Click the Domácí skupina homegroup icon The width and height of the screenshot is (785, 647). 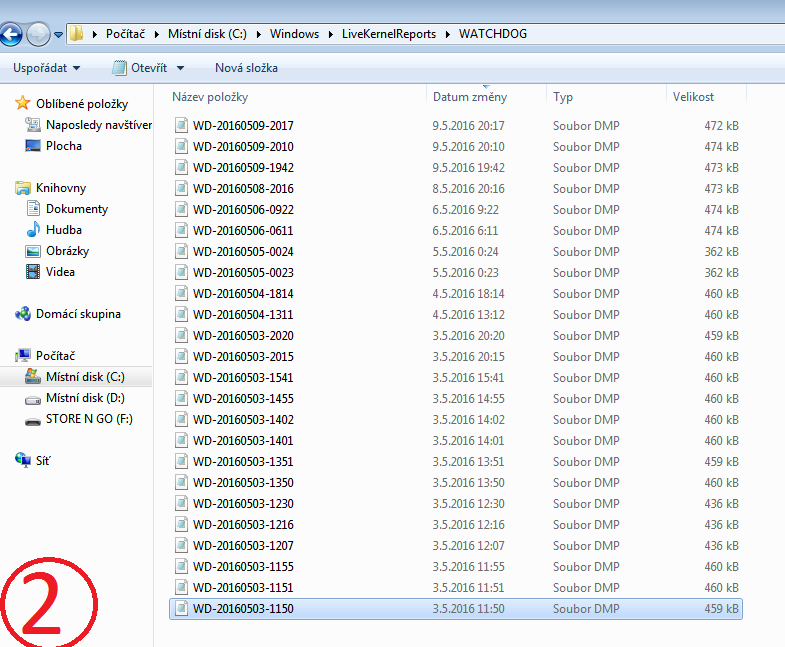pyautogui.click(x=23, y=314)
